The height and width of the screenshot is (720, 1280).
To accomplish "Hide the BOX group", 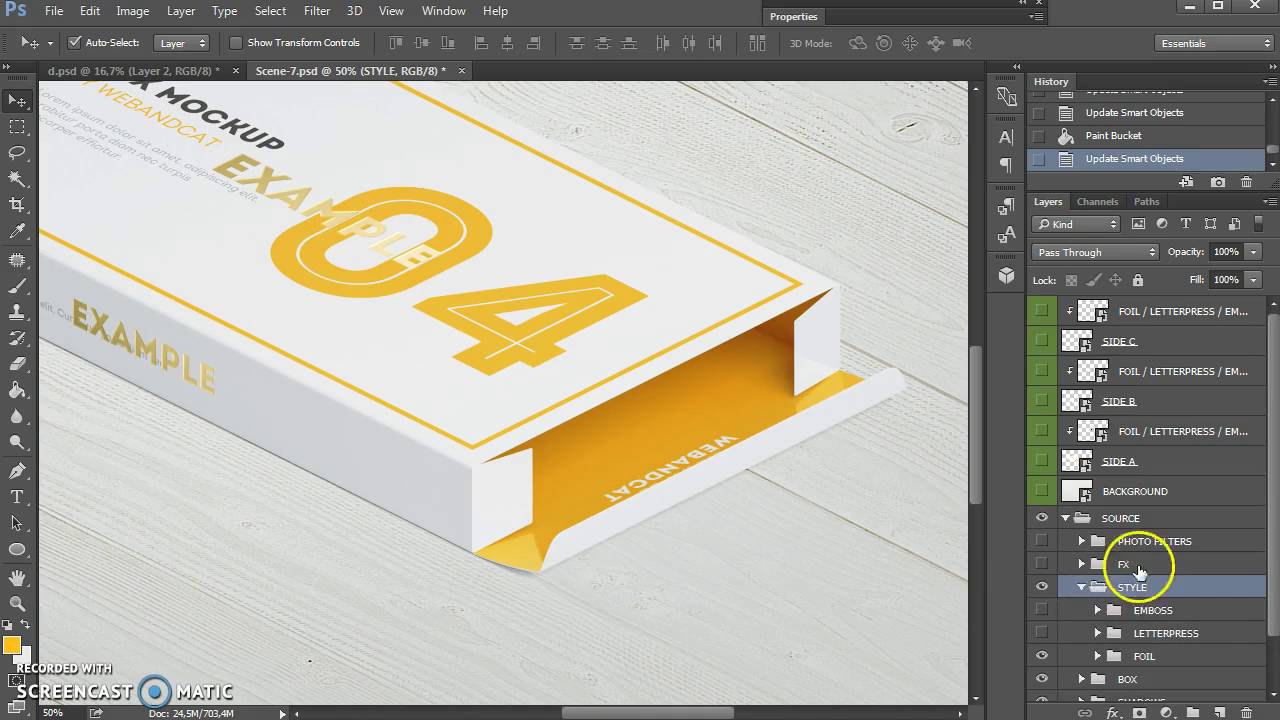I will pyautogui.click(x=1041, y=679).
